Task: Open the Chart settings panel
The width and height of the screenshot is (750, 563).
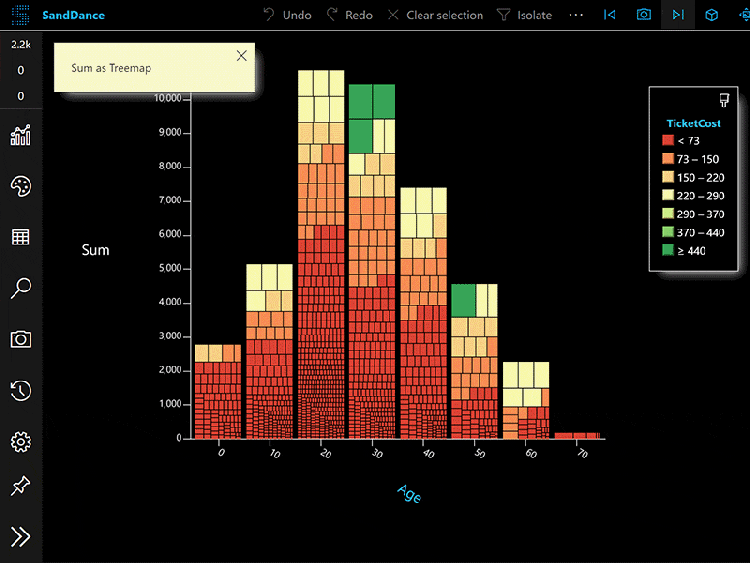Action: [20, 136]
